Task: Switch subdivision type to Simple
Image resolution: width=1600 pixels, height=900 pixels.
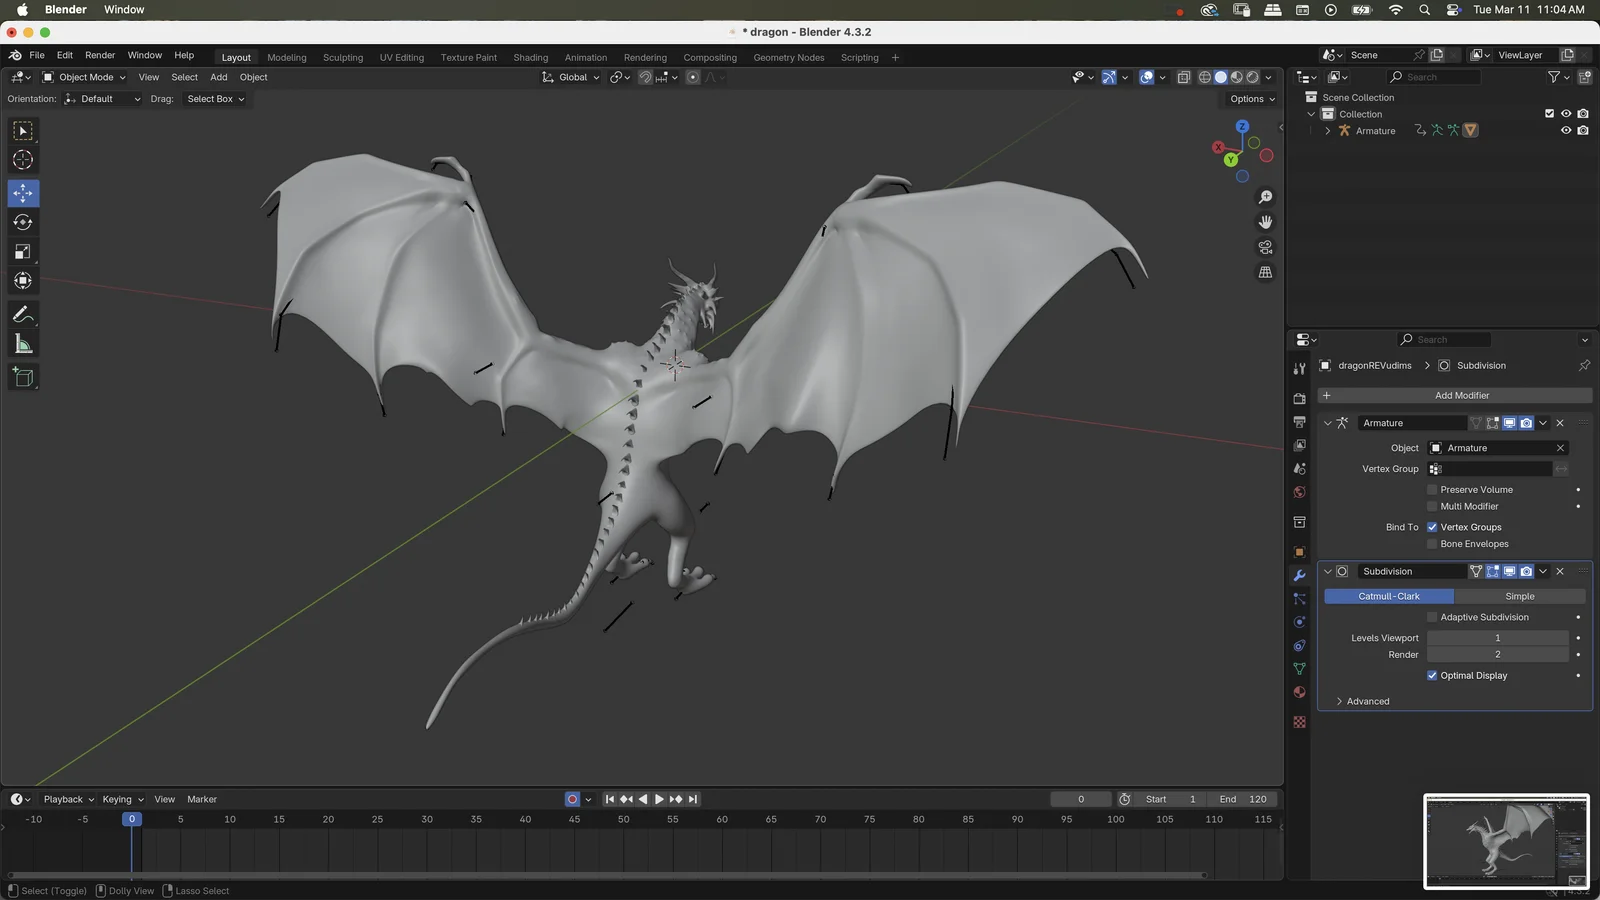Action: tap(1519, 595)
